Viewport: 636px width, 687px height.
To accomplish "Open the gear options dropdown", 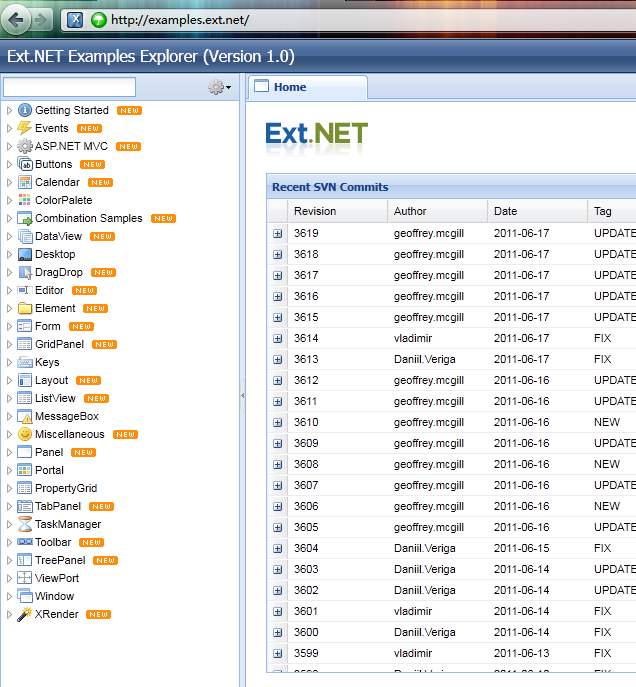I will coord(219,87).
